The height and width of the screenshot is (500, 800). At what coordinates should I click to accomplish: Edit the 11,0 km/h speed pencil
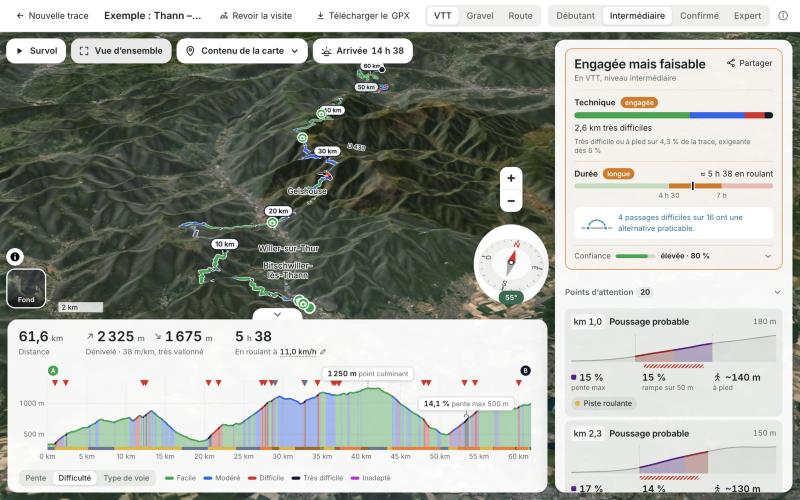coord(323,352)
